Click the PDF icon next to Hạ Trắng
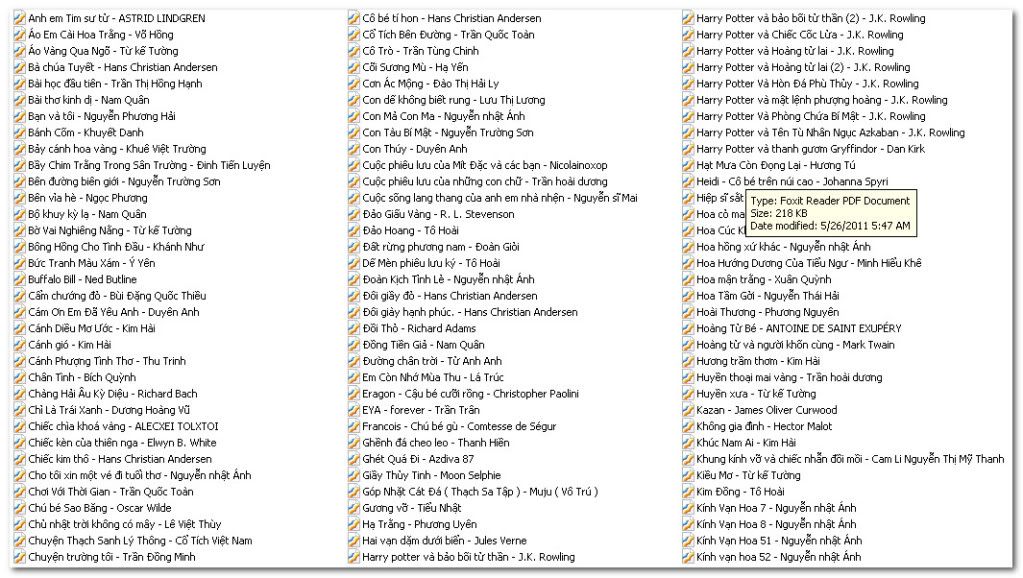The width and height of the screenshot is (1023, 578). point(354,524)
